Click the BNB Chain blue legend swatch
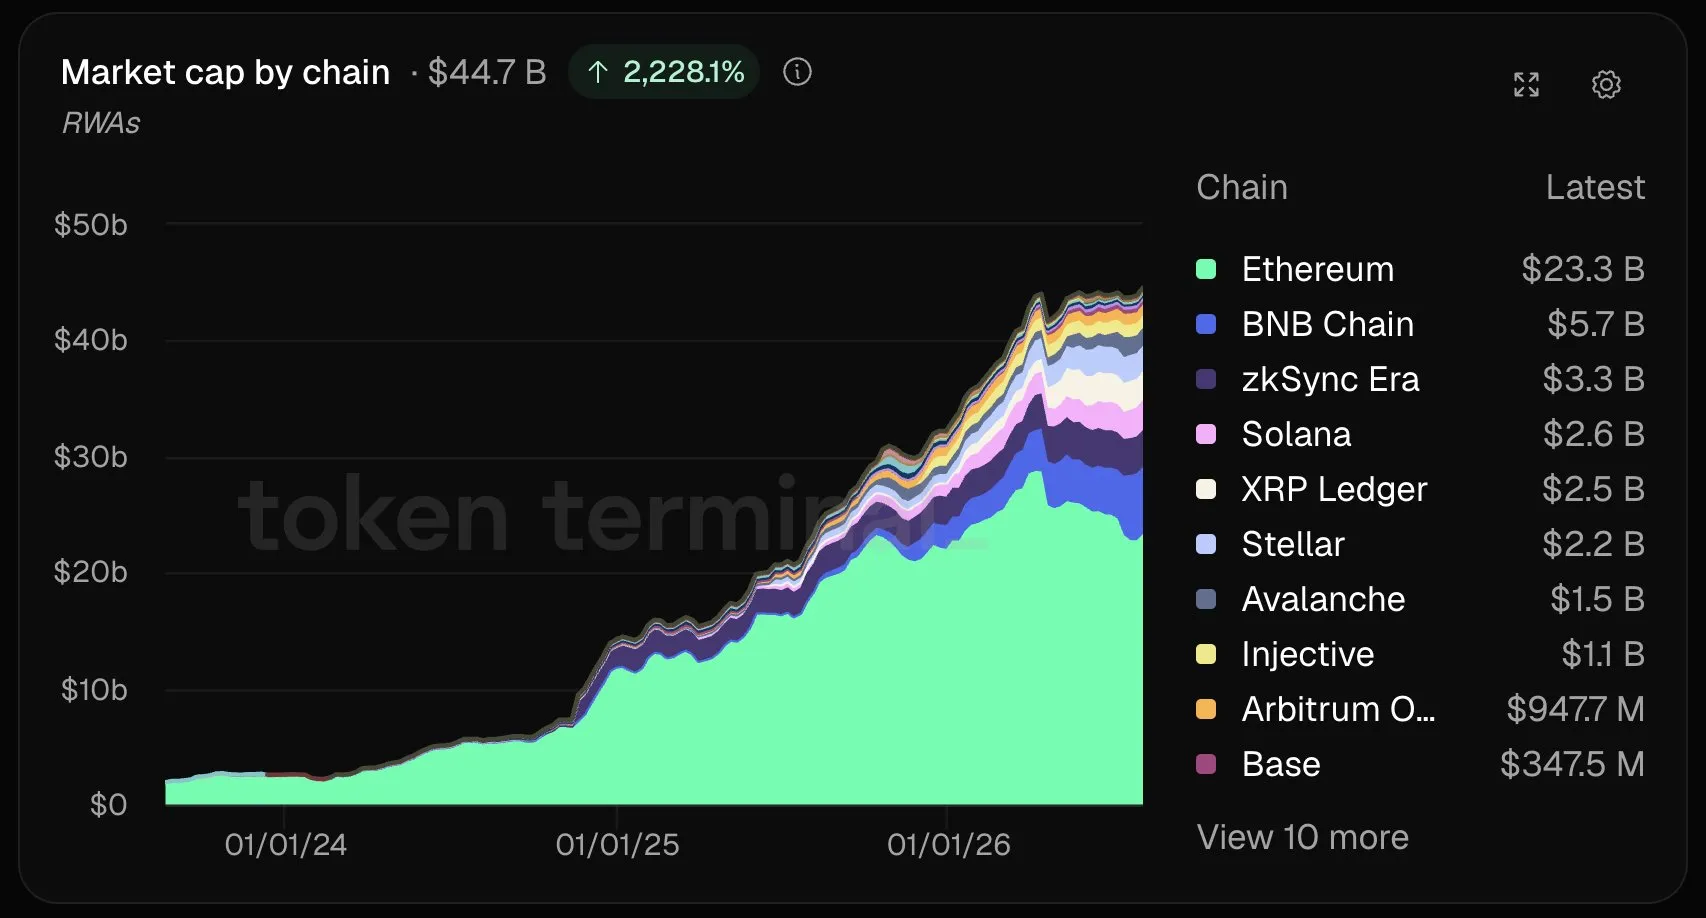Screen dimensions: 1706x918 (x=1206, y=324)
